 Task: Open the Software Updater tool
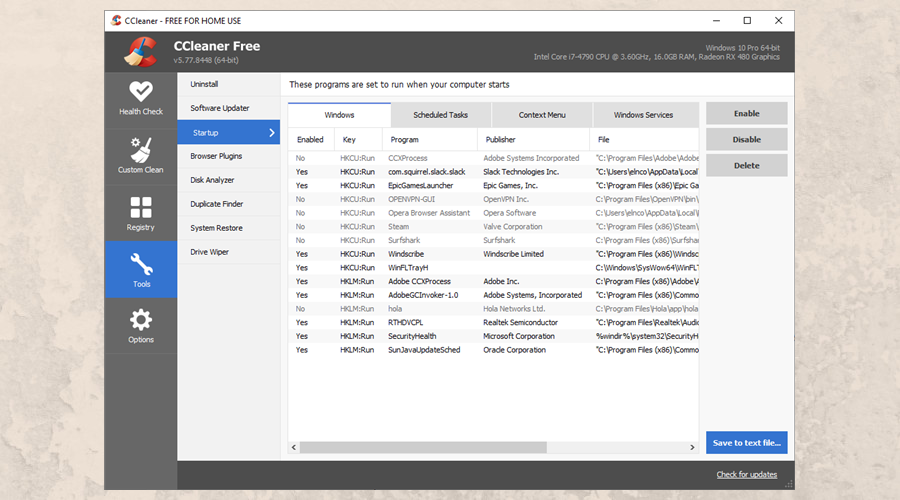pos(228,108)
